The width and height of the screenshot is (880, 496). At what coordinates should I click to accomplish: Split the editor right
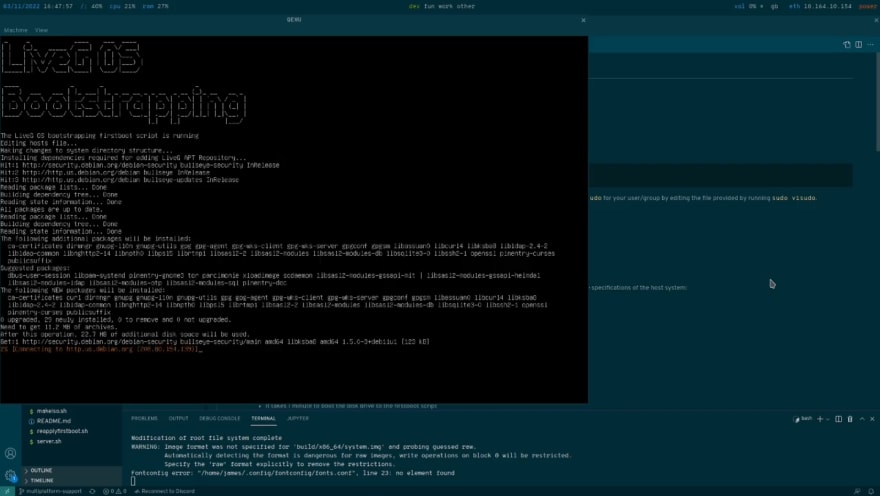859,44
